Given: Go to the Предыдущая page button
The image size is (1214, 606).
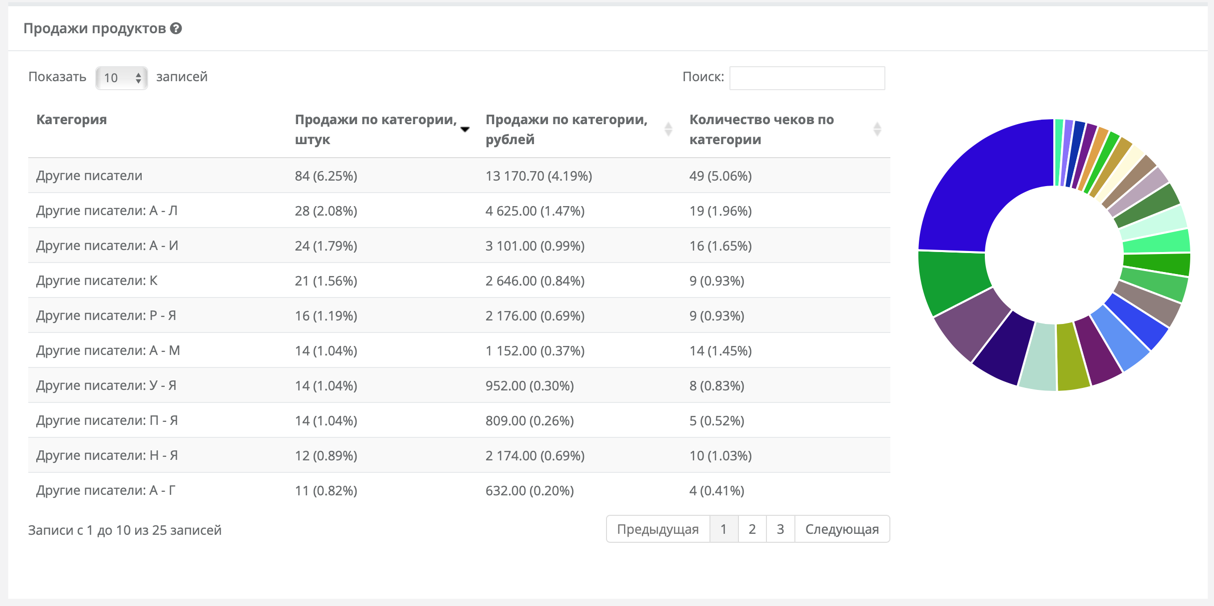Looking at the screenshot, I should coord(657,529).
